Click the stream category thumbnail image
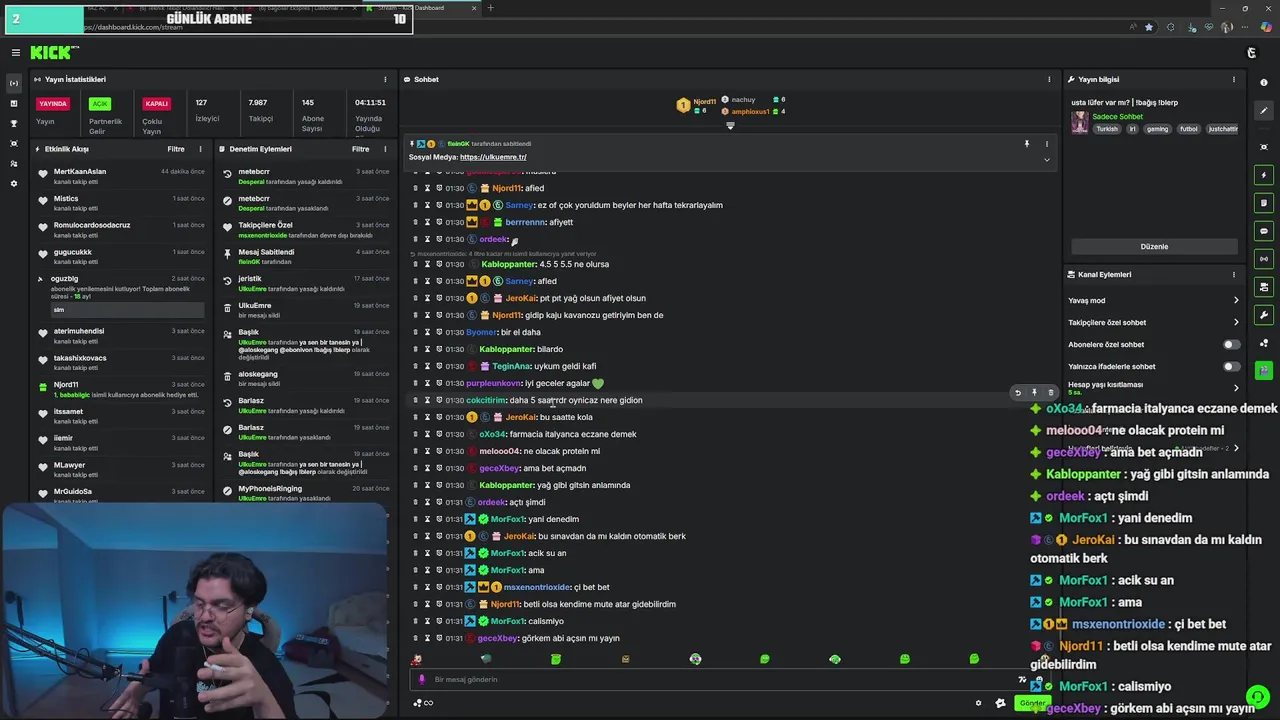Viewport: 1280px width, 720px height. 1080,123
